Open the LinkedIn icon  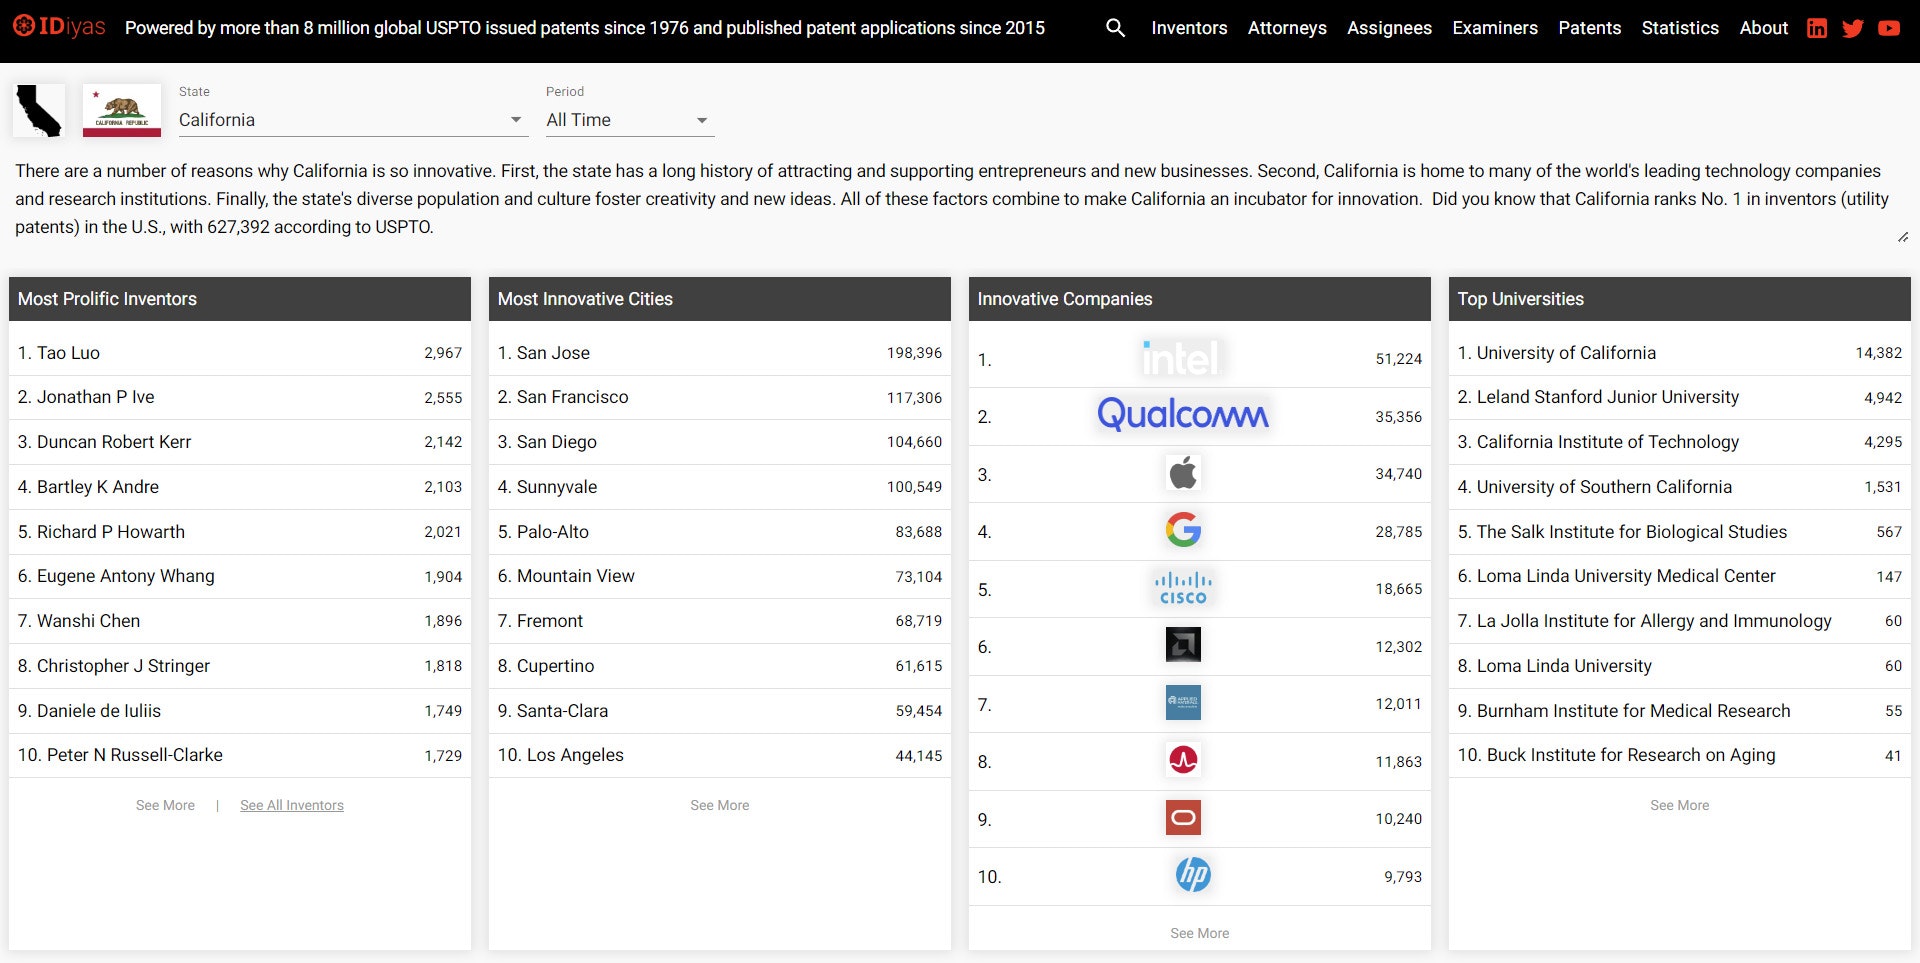click(1817, 28)
